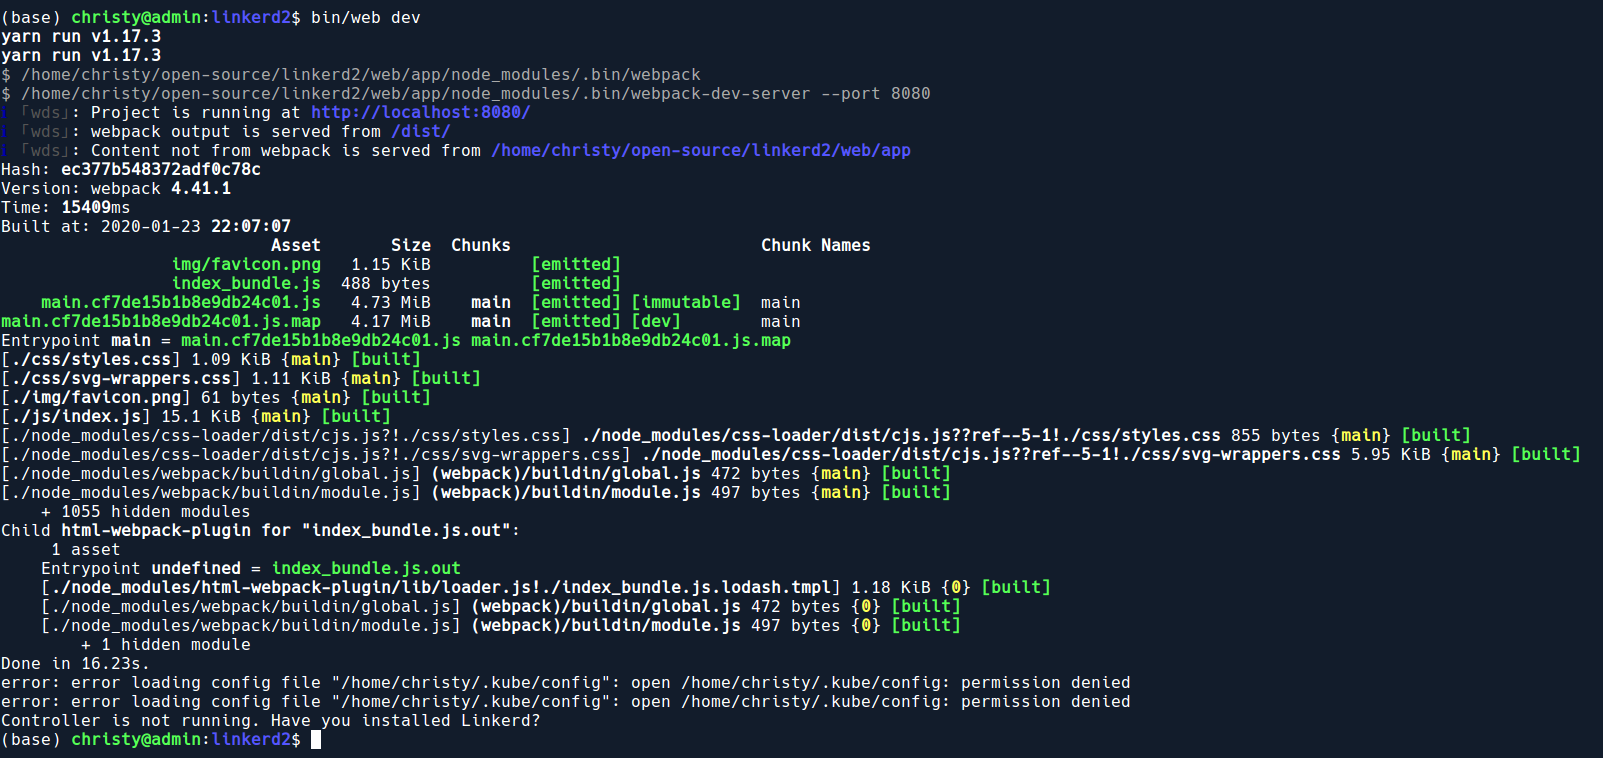The image size is (1603, 758).
Task: Click the "Chunk Names" column header
Action: click(x=816, y=245)
